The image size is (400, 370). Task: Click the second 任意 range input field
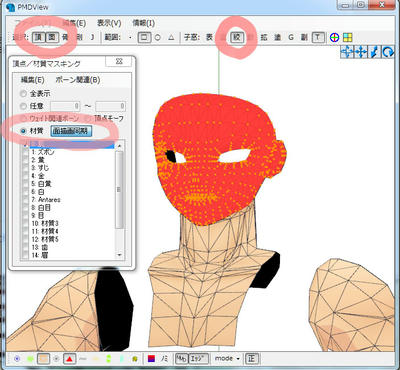(x=111, y=106)
